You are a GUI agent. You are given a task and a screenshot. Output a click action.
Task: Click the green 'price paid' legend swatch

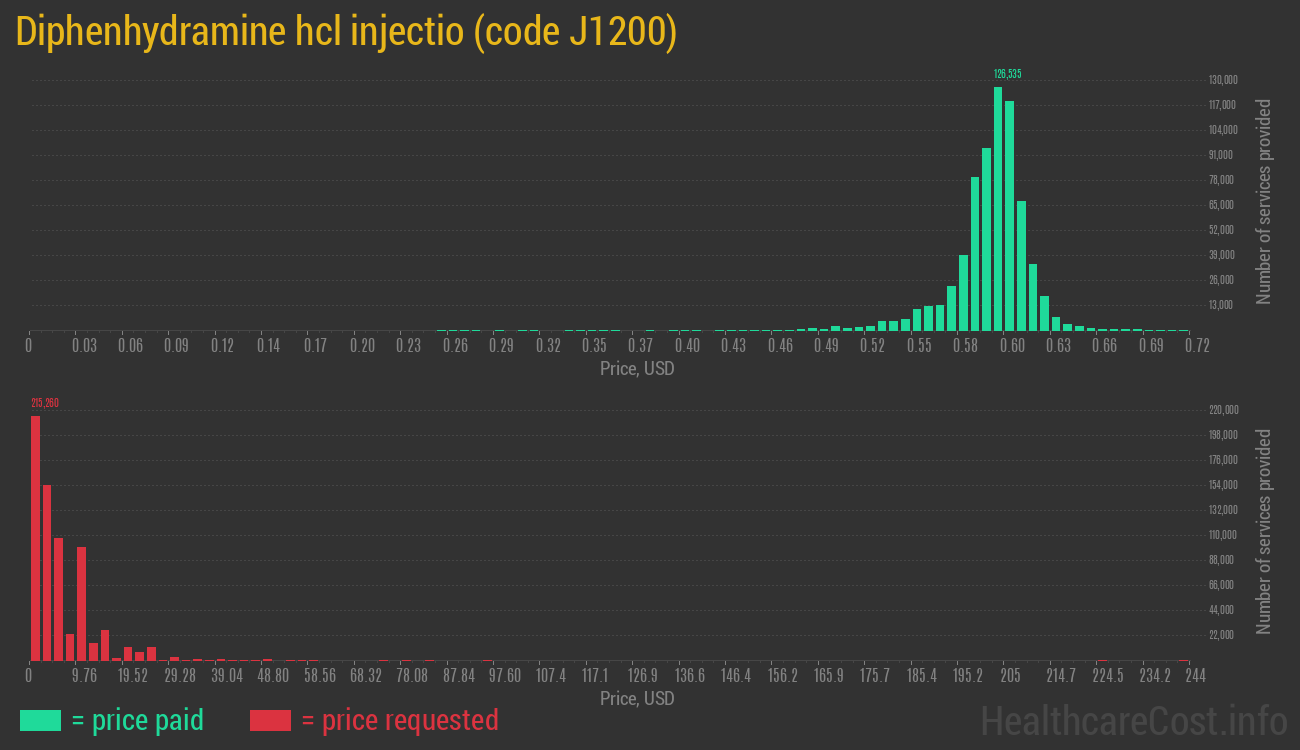[x=40, y=720]
